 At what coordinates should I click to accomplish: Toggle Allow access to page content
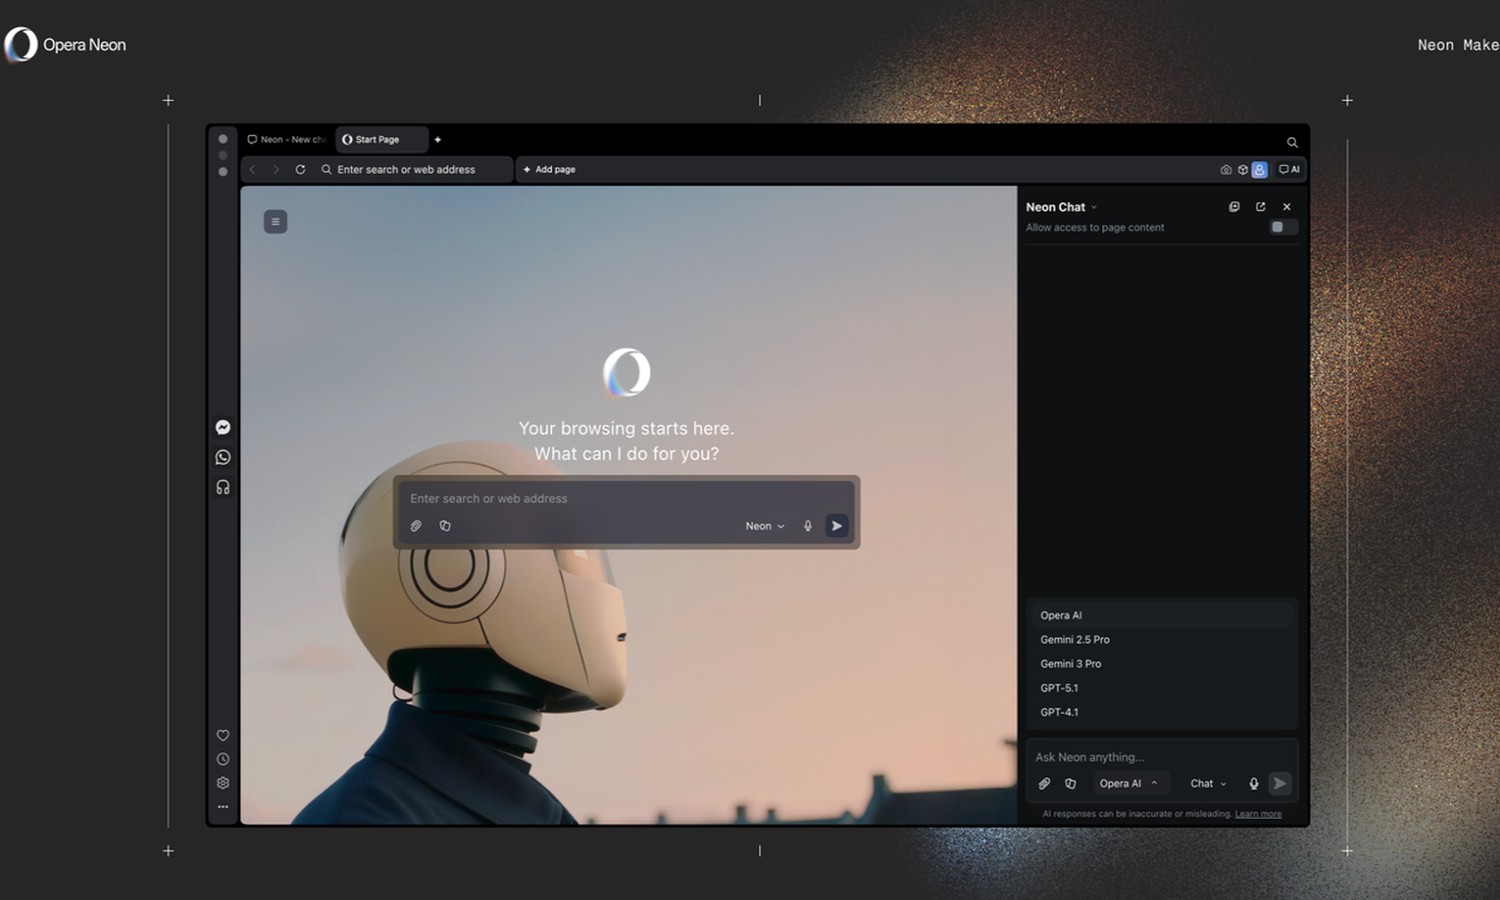click(x=1282, y=228)
